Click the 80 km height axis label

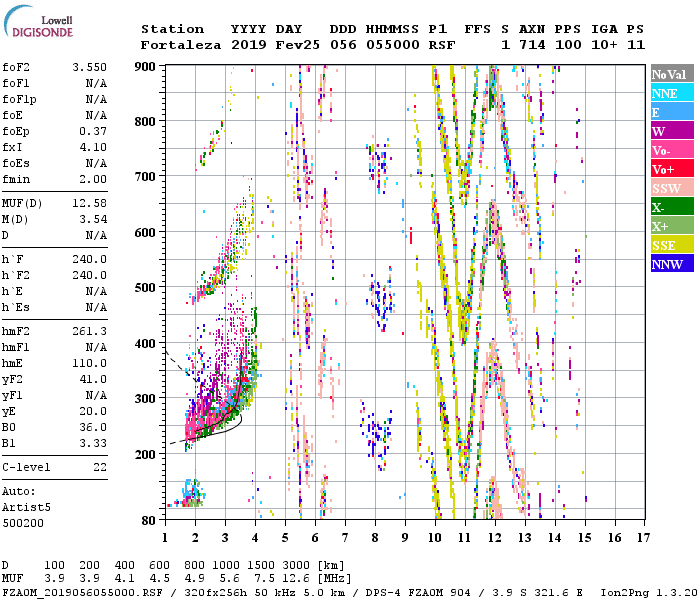click(x=148, y=520)
